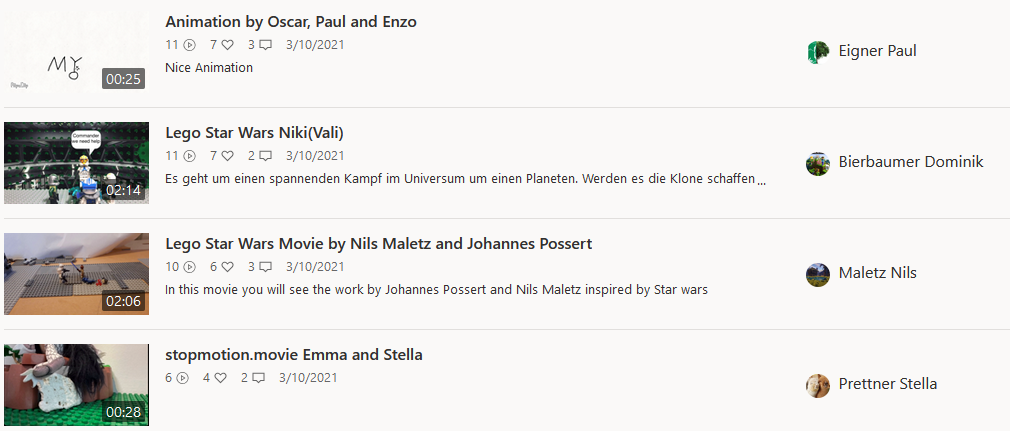Open Lego Star Wars Niki(Vali) video title
The width and height of the screenshot is (1010, 431).
pyautogui.click(x=254, y=133)
